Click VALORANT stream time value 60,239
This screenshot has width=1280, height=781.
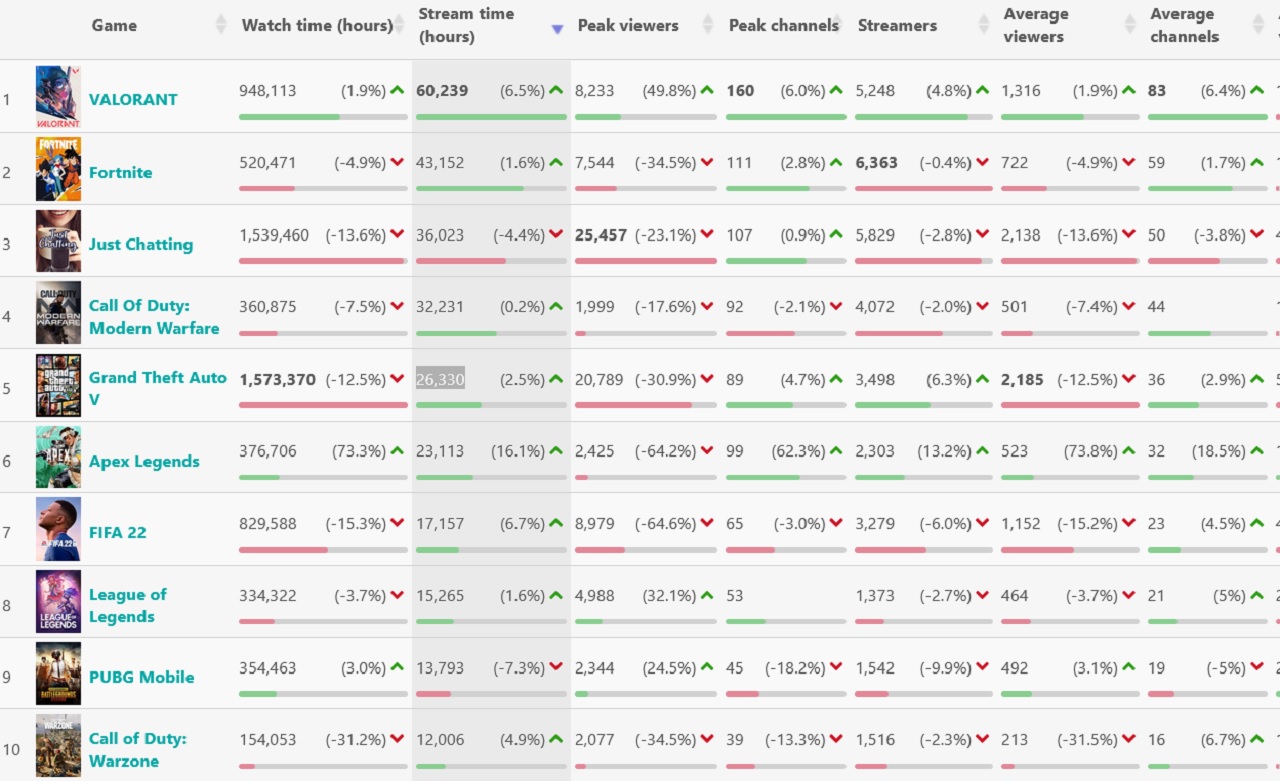click(x=442, y=90)
